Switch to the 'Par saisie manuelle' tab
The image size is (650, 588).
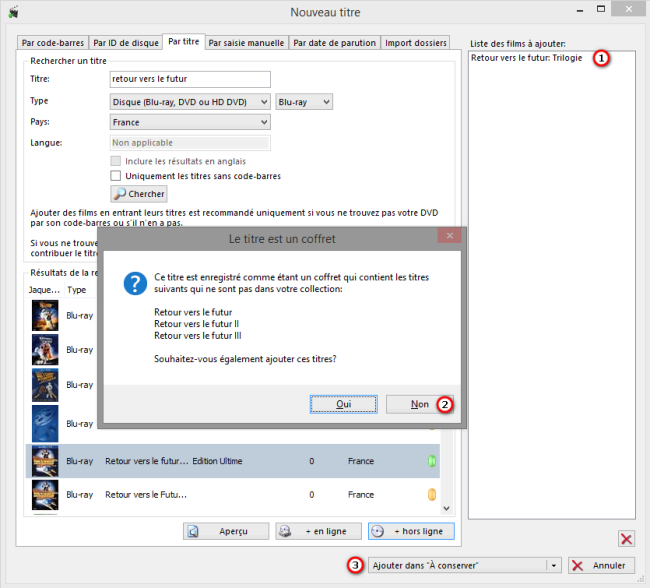click(x=246, y=43)
